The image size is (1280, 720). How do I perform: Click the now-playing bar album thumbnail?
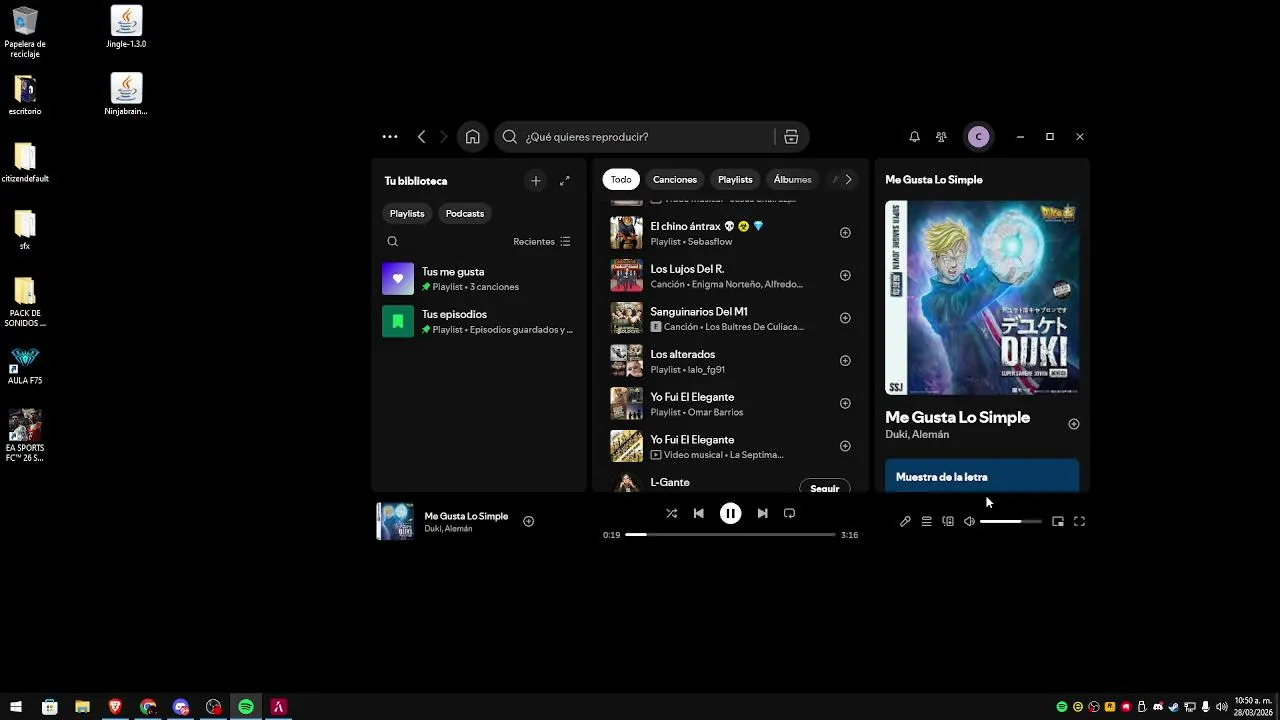tap(395, 521)
